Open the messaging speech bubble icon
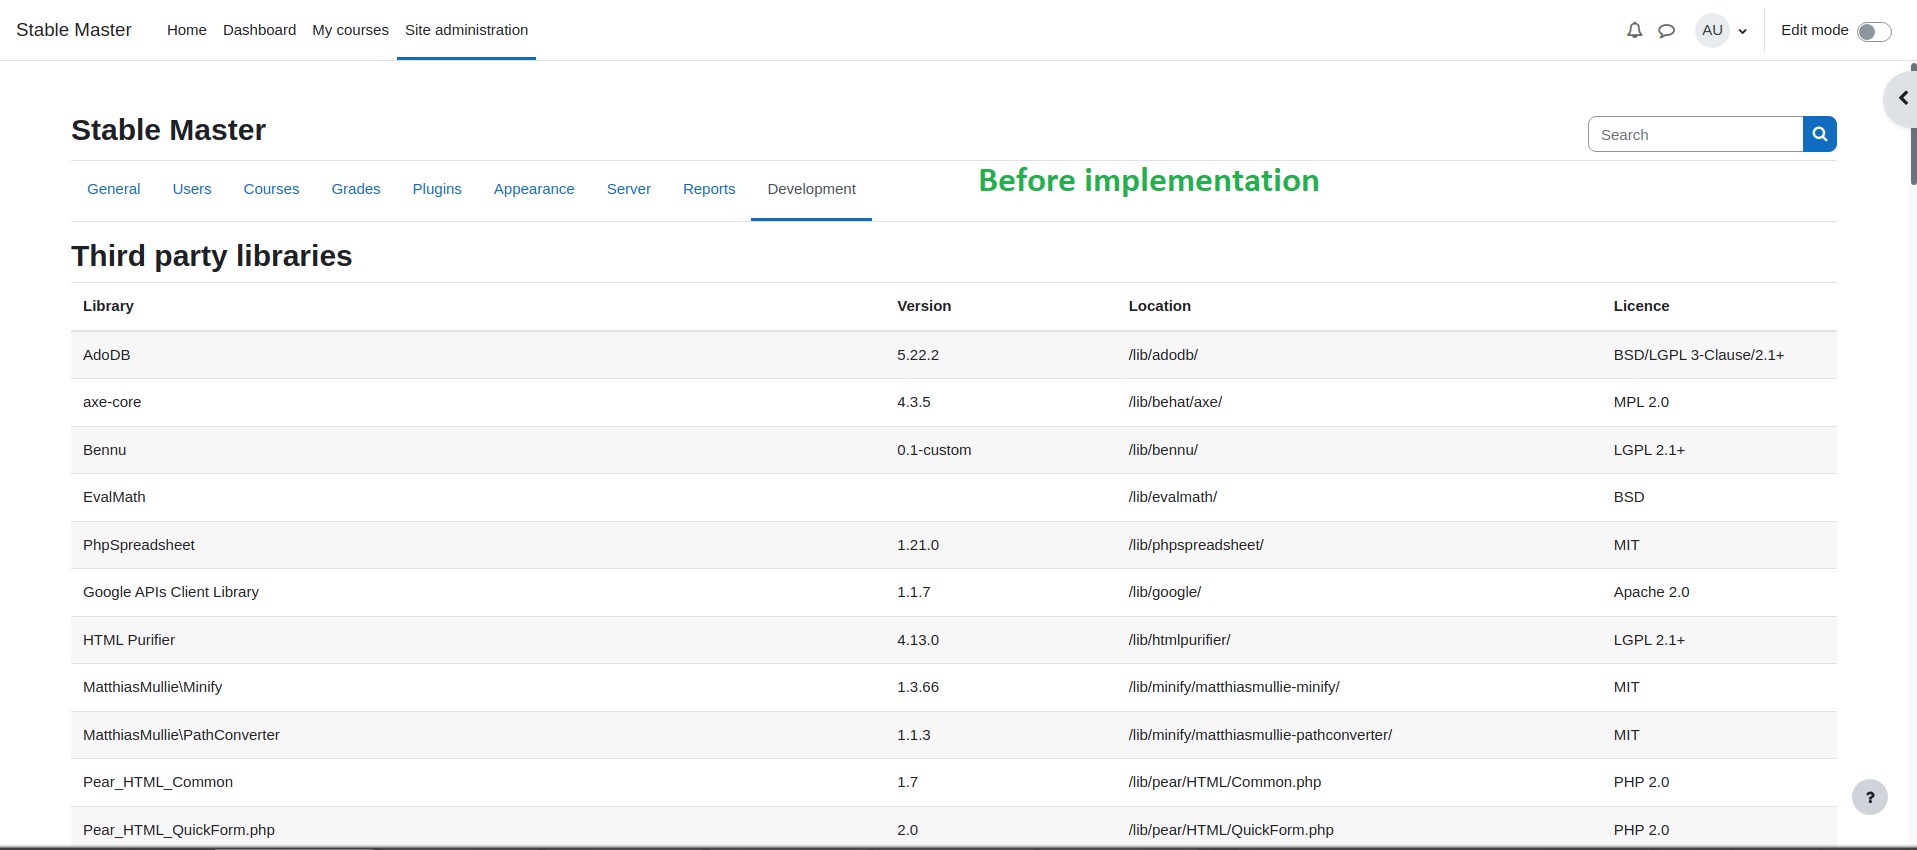This screenshot has width=1917, height=850. pyautogui.click(x=1666, y=30)
